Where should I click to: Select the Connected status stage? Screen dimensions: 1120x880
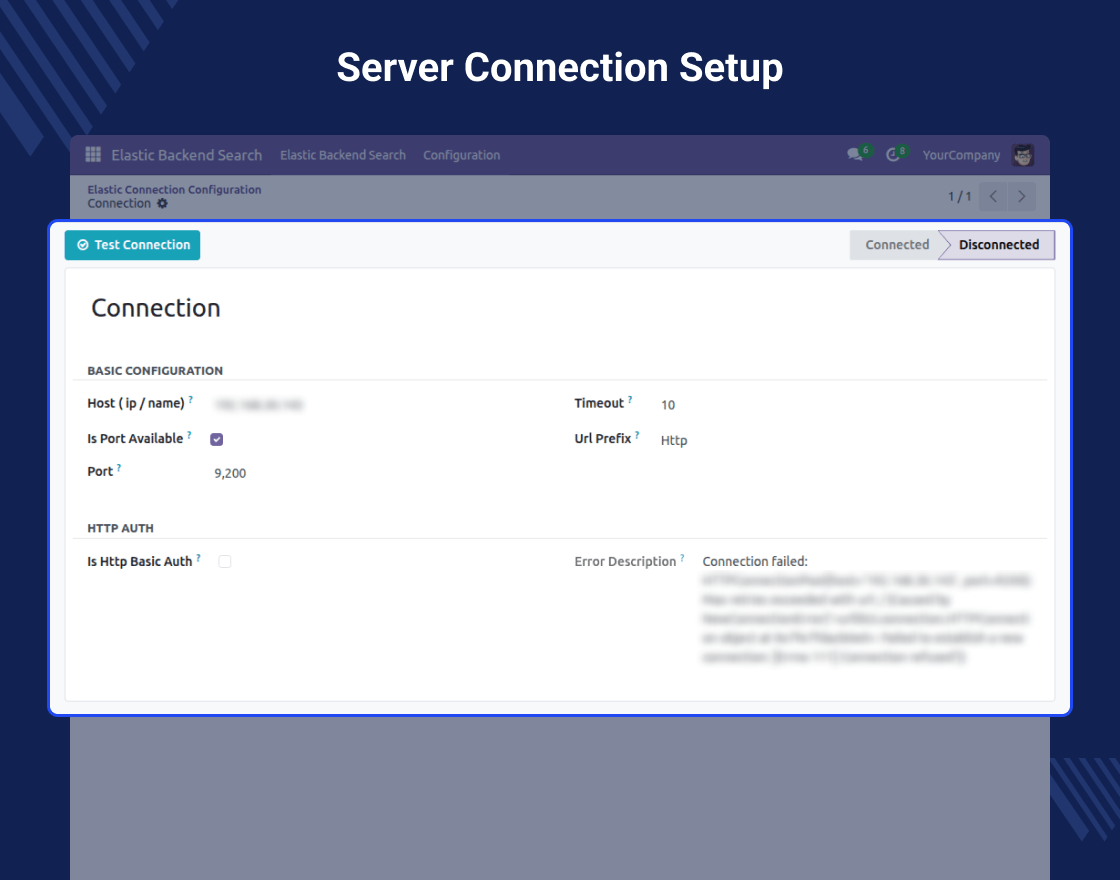coord(896,245)
